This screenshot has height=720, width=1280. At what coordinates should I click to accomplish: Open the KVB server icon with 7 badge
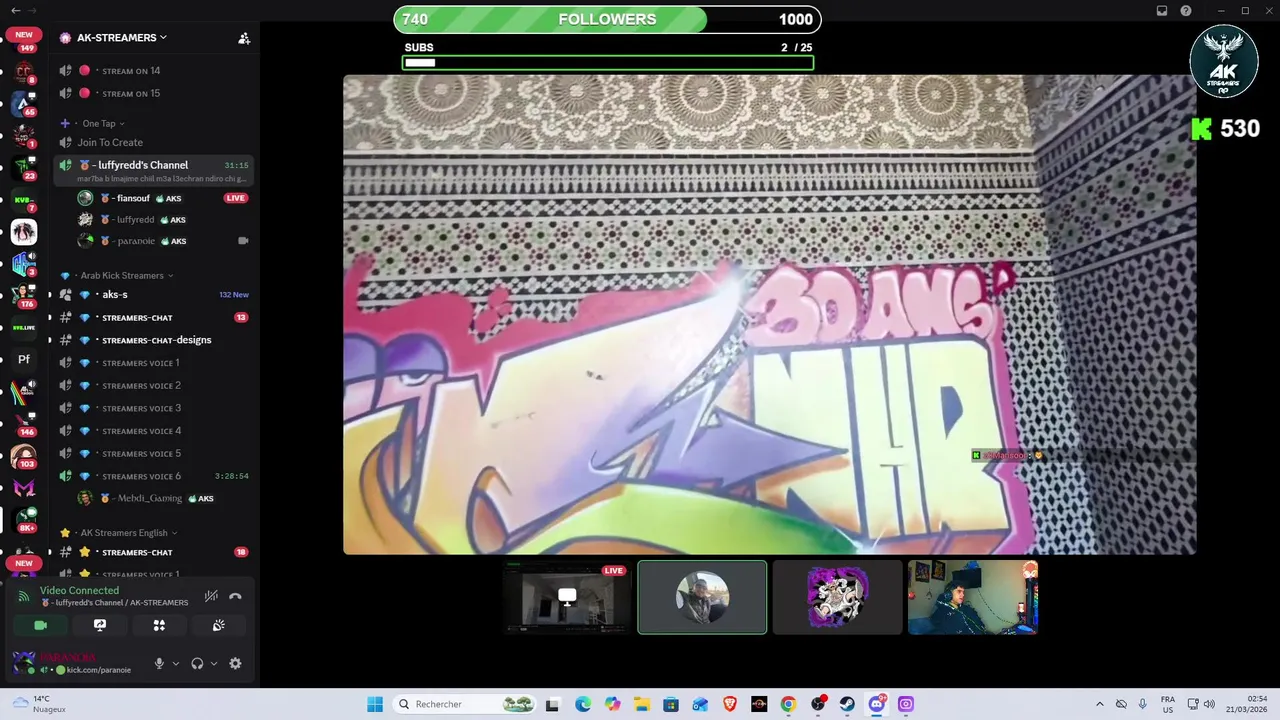tap(24, 200)
